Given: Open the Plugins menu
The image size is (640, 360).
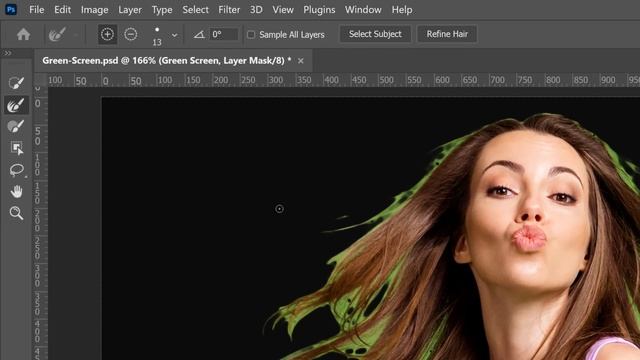Looking at the screenshot, I should [x=319, y=10].
